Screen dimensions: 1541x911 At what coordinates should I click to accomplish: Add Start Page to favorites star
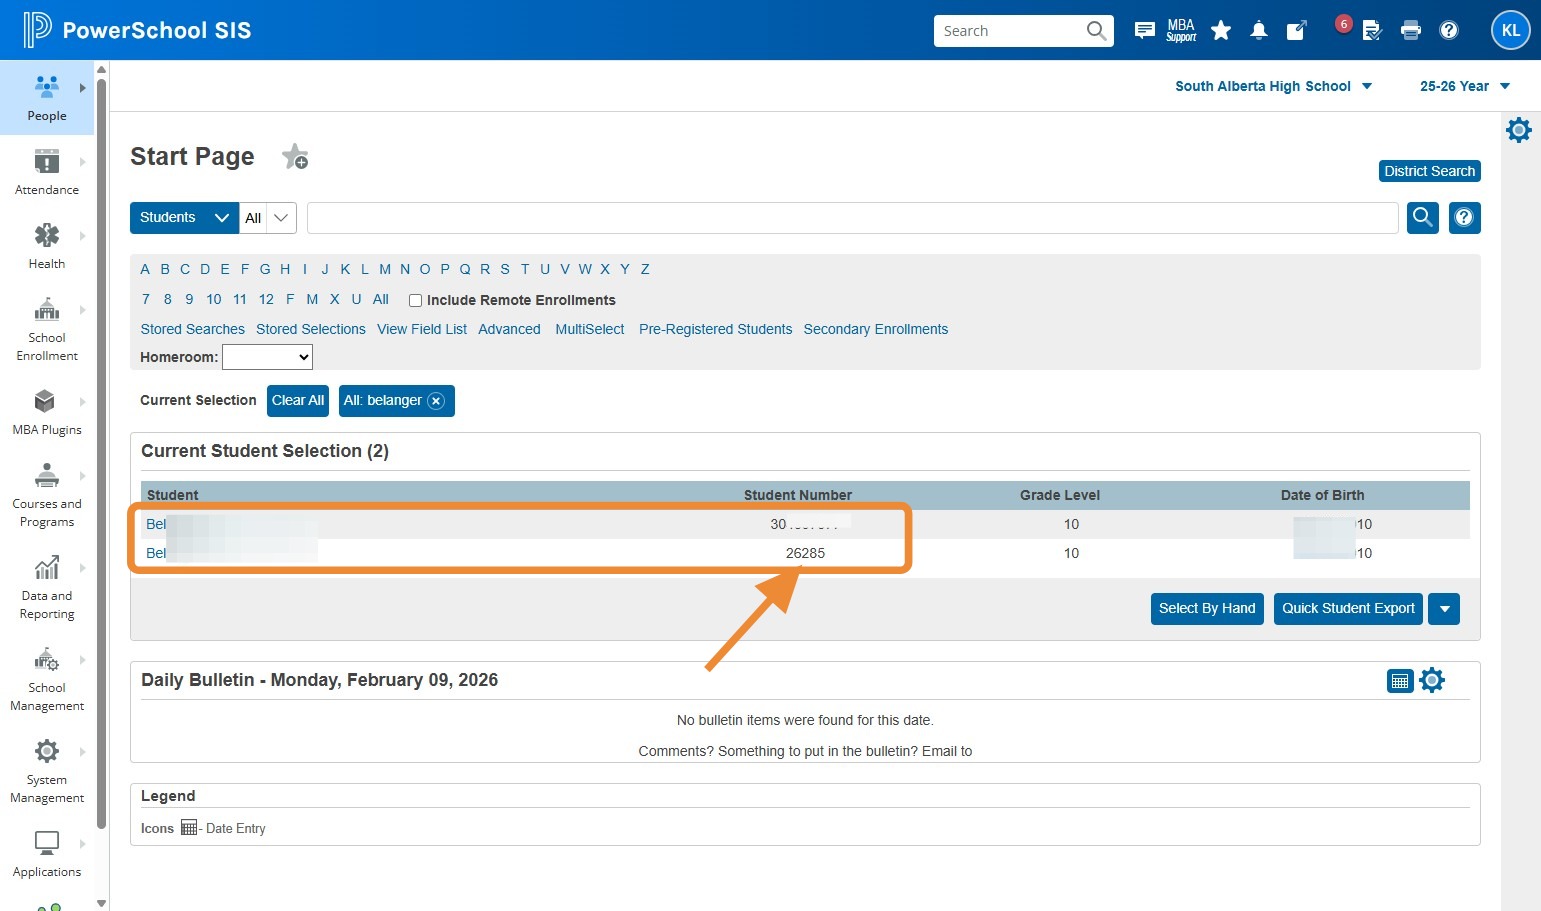point(295,157)
